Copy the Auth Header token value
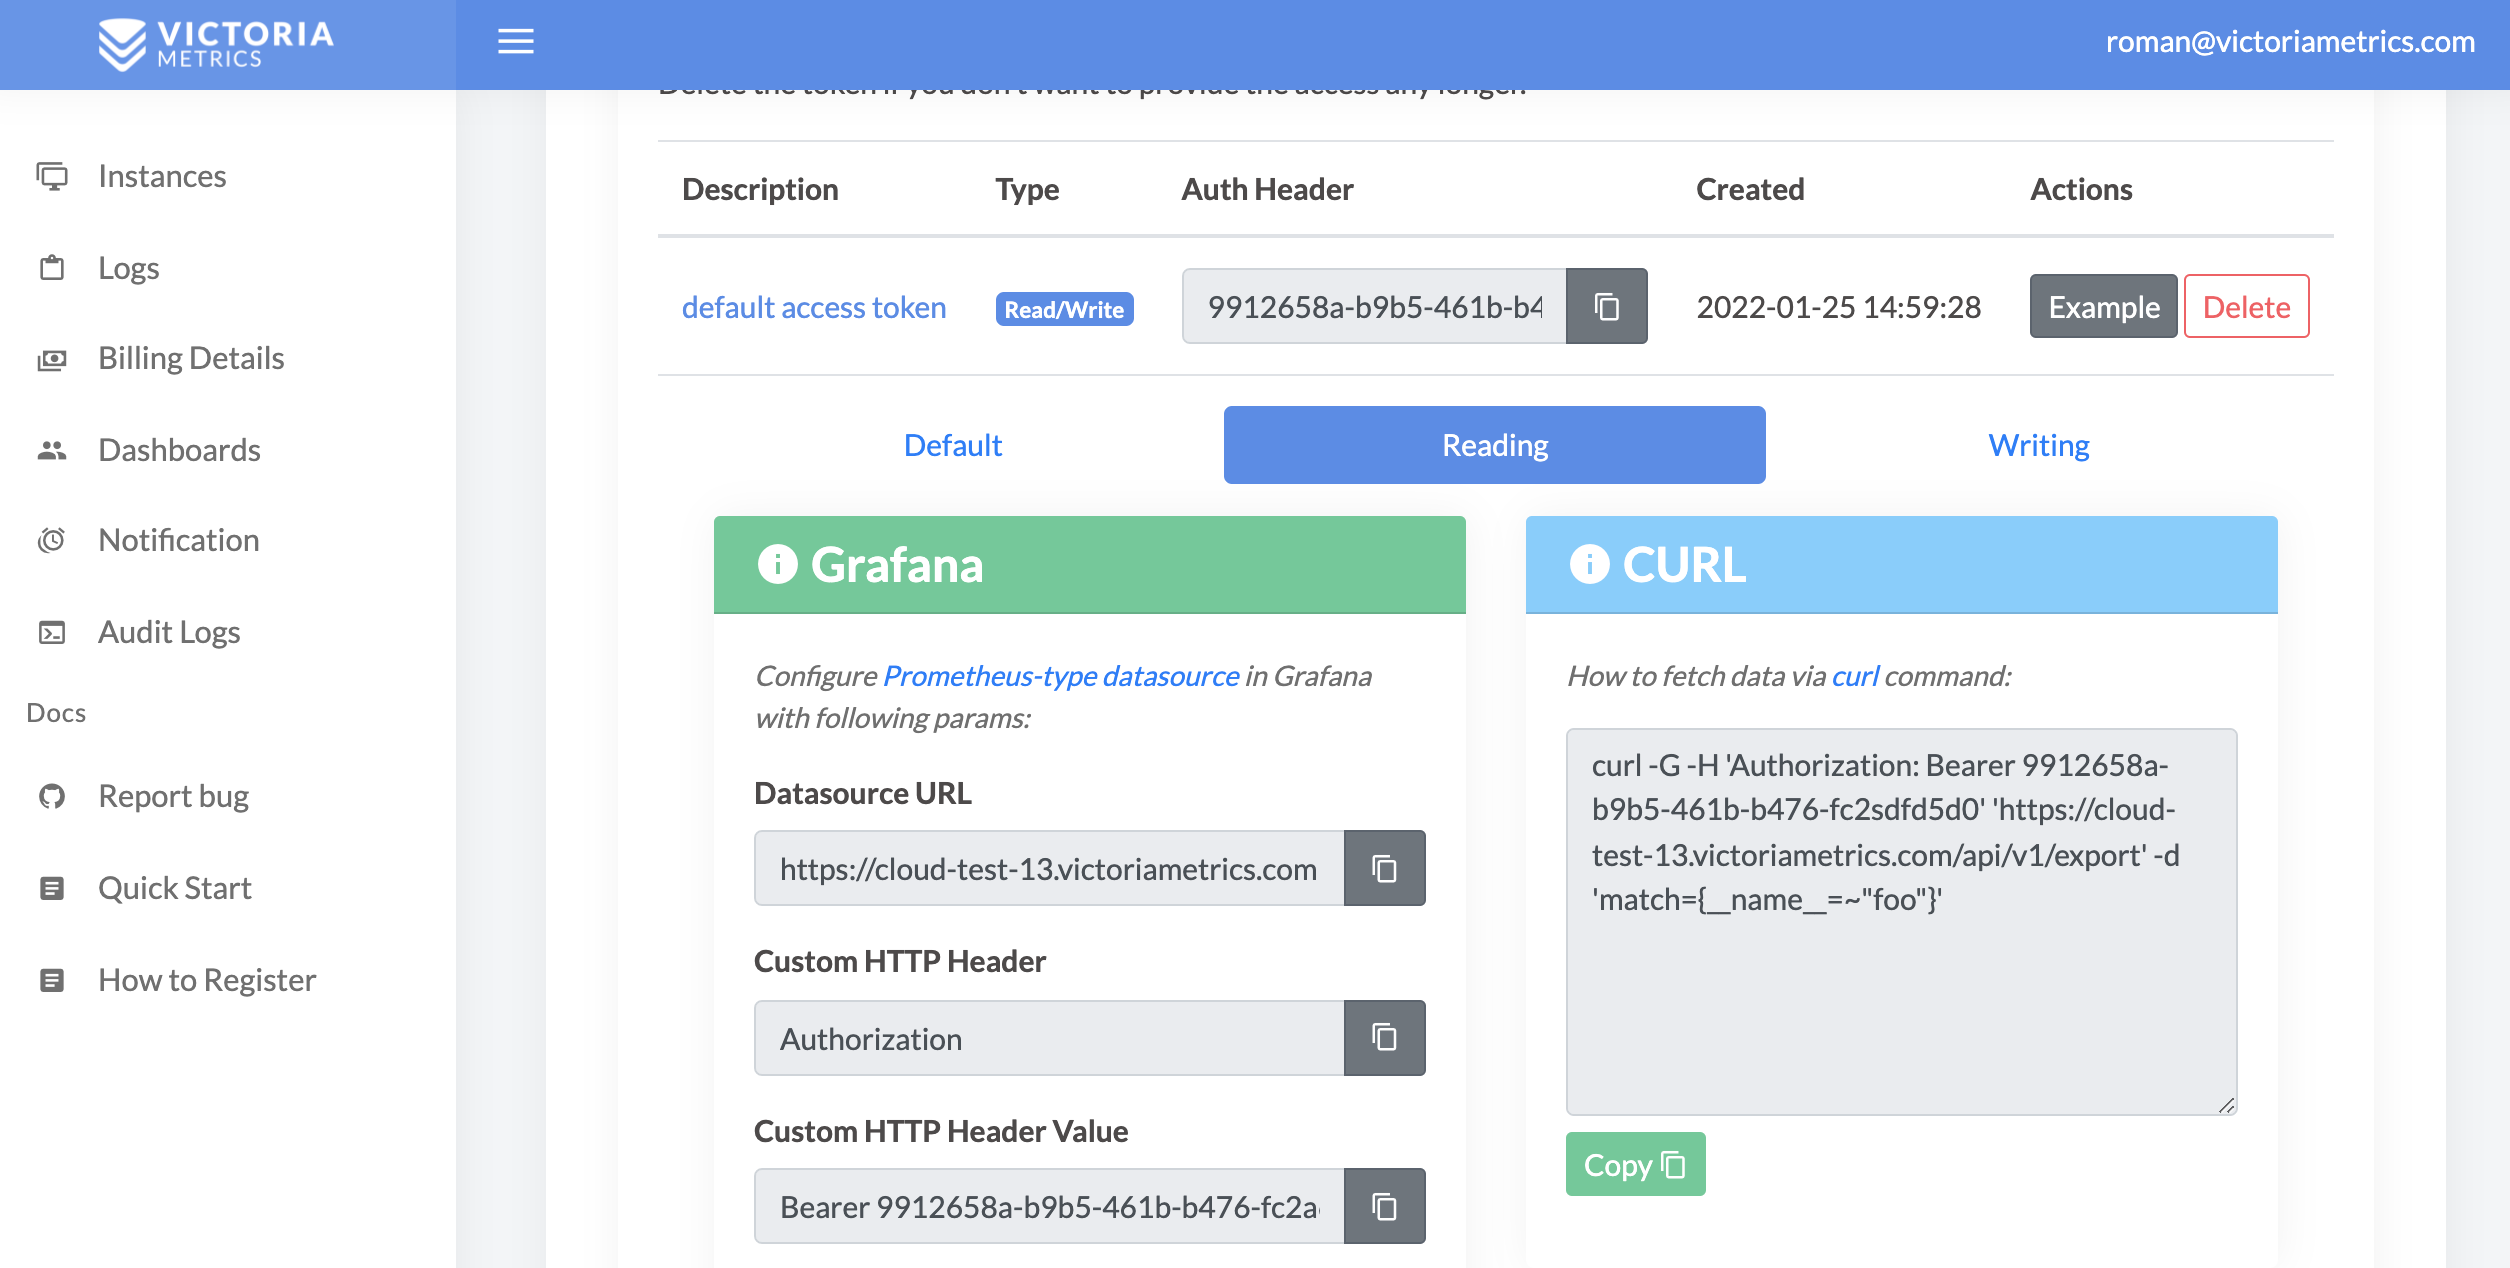The image size is (2510, 1268). [1606, 306]
